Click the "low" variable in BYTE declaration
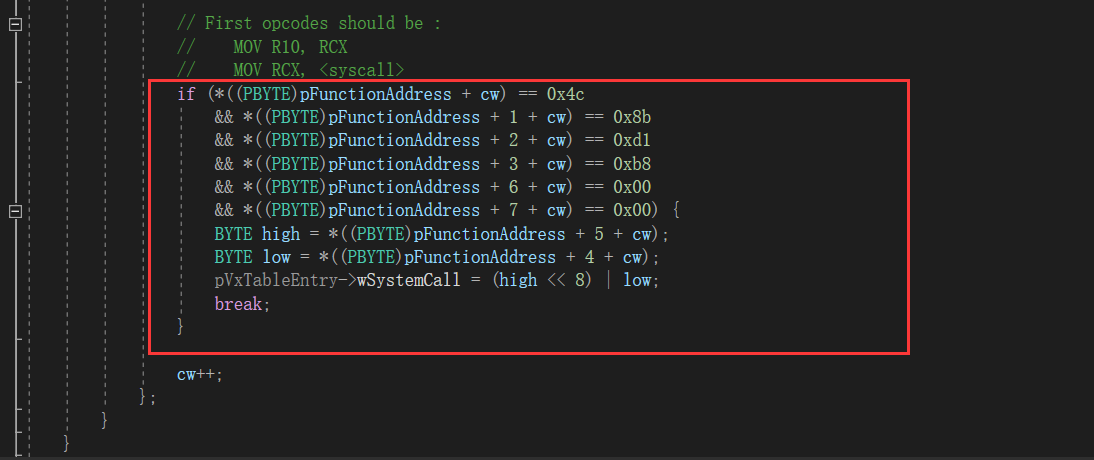This screenshot has width=1094, height=460. tap(276, 258)
